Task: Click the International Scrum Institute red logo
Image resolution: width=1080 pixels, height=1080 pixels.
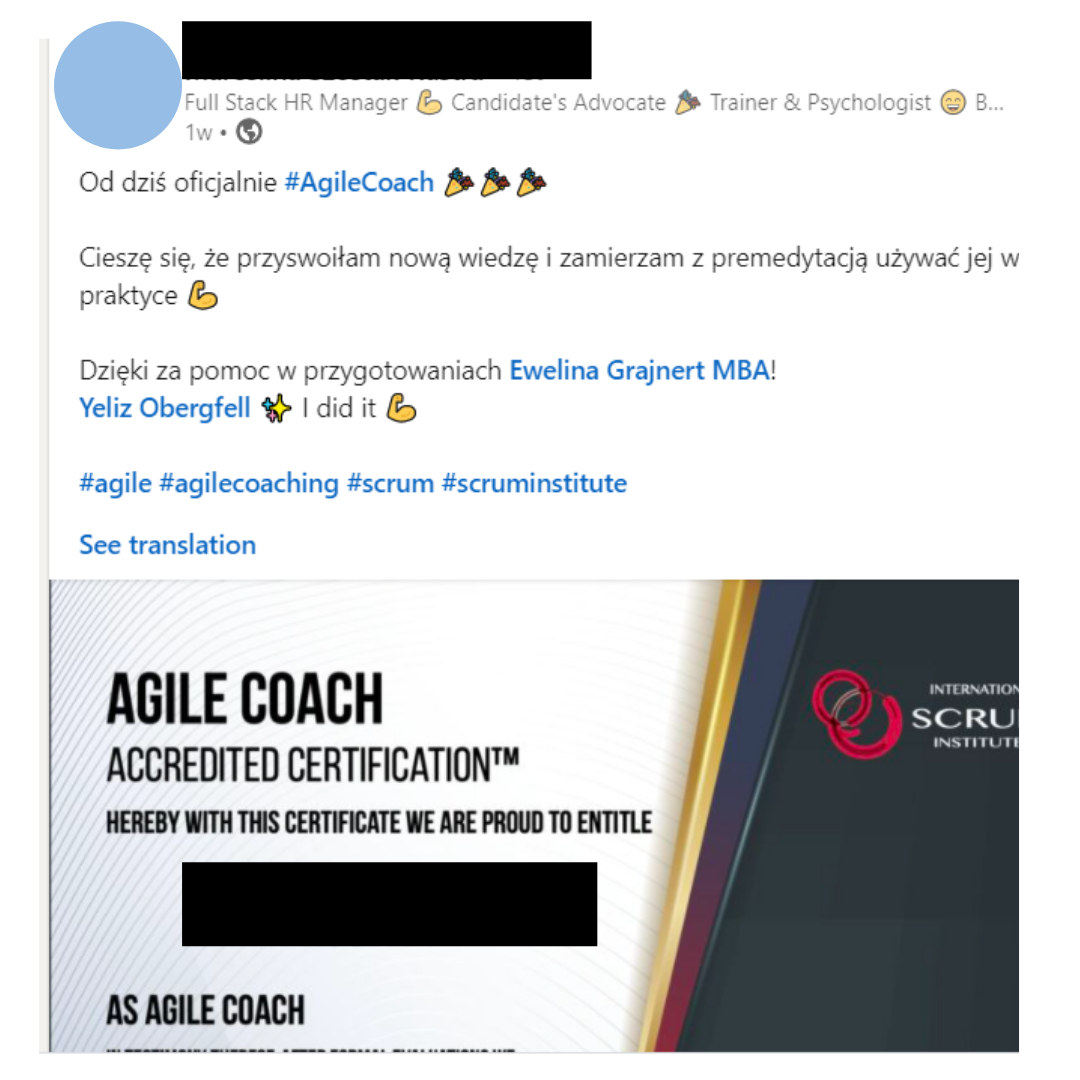Action: click(x=856, y=714)
